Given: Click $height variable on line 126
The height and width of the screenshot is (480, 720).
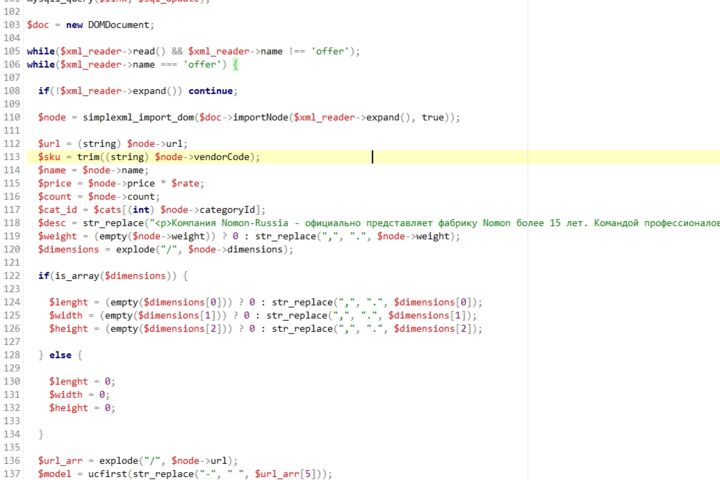Looking at the screenshot, I should 68,329.
